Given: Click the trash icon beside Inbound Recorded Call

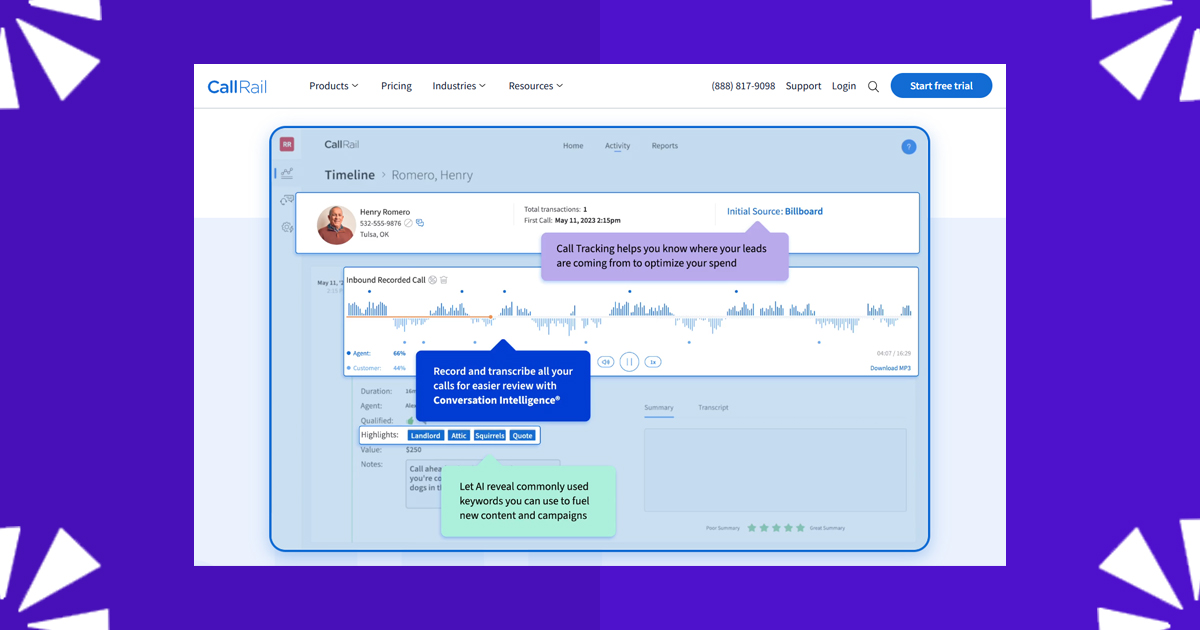Looking at the screenshot, I should pyautogui.click(x=444, y=280).
